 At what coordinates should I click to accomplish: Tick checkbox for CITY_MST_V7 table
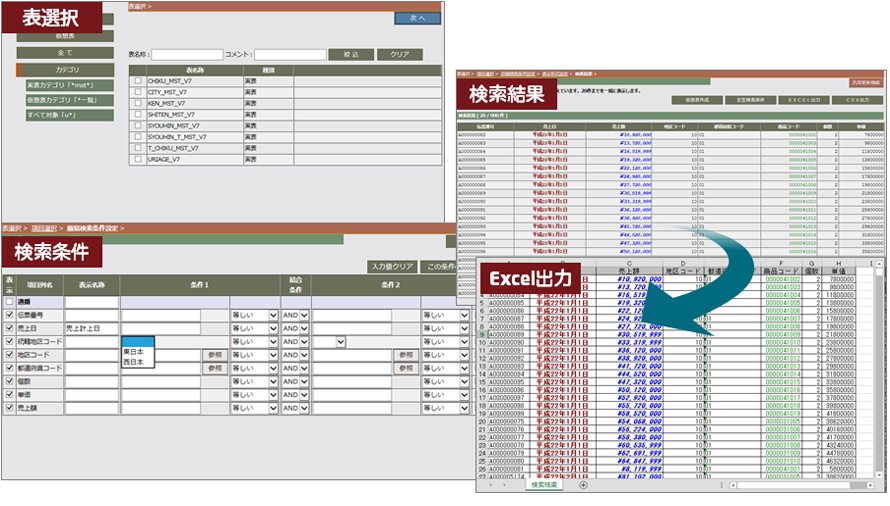138,92
